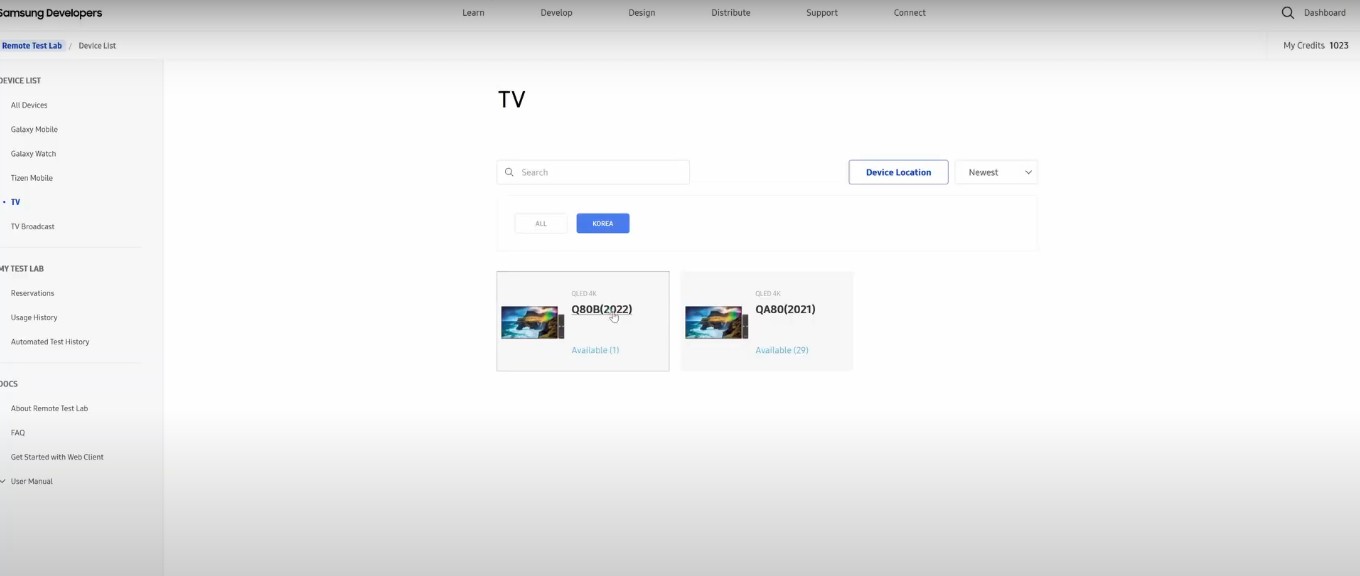Go to the Dashboard link
1360x576 pixels.
pyautogui.click(x=1325, y=13)
